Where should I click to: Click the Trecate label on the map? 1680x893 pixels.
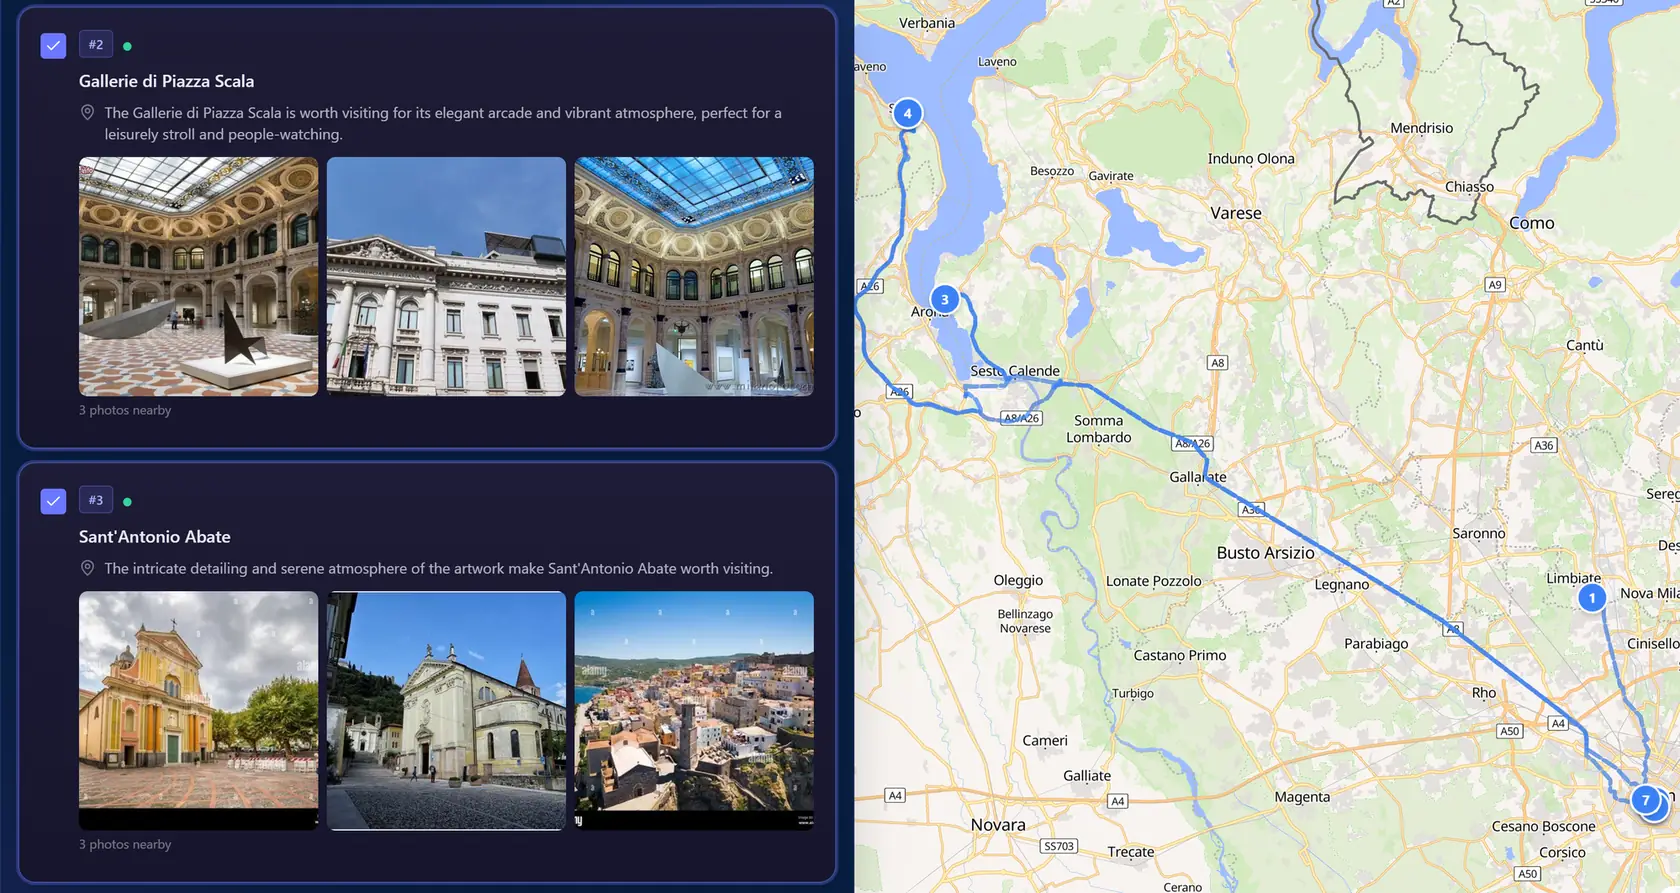coord(1131,852)
